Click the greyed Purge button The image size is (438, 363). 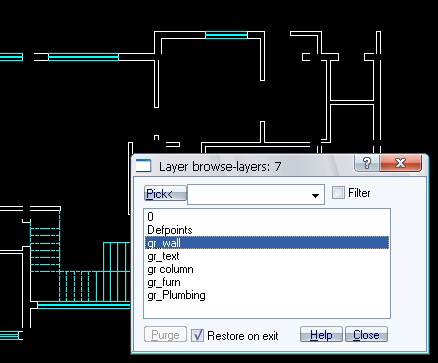click(165, 335)
